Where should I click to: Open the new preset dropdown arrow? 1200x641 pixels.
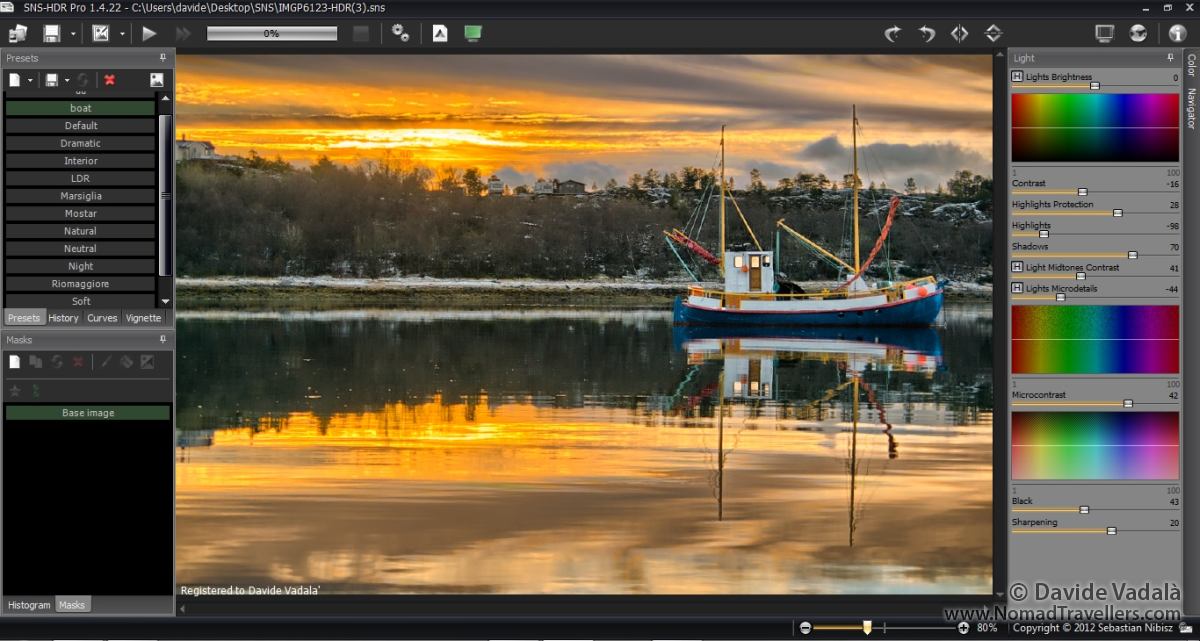tap(31, 80)
